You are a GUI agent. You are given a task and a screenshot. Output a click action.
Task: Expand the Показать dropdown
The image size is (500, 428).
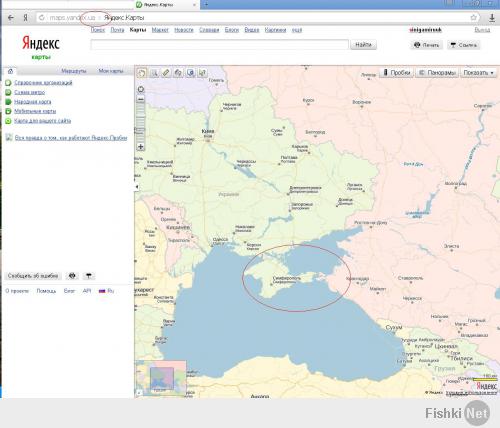(478, 72)
